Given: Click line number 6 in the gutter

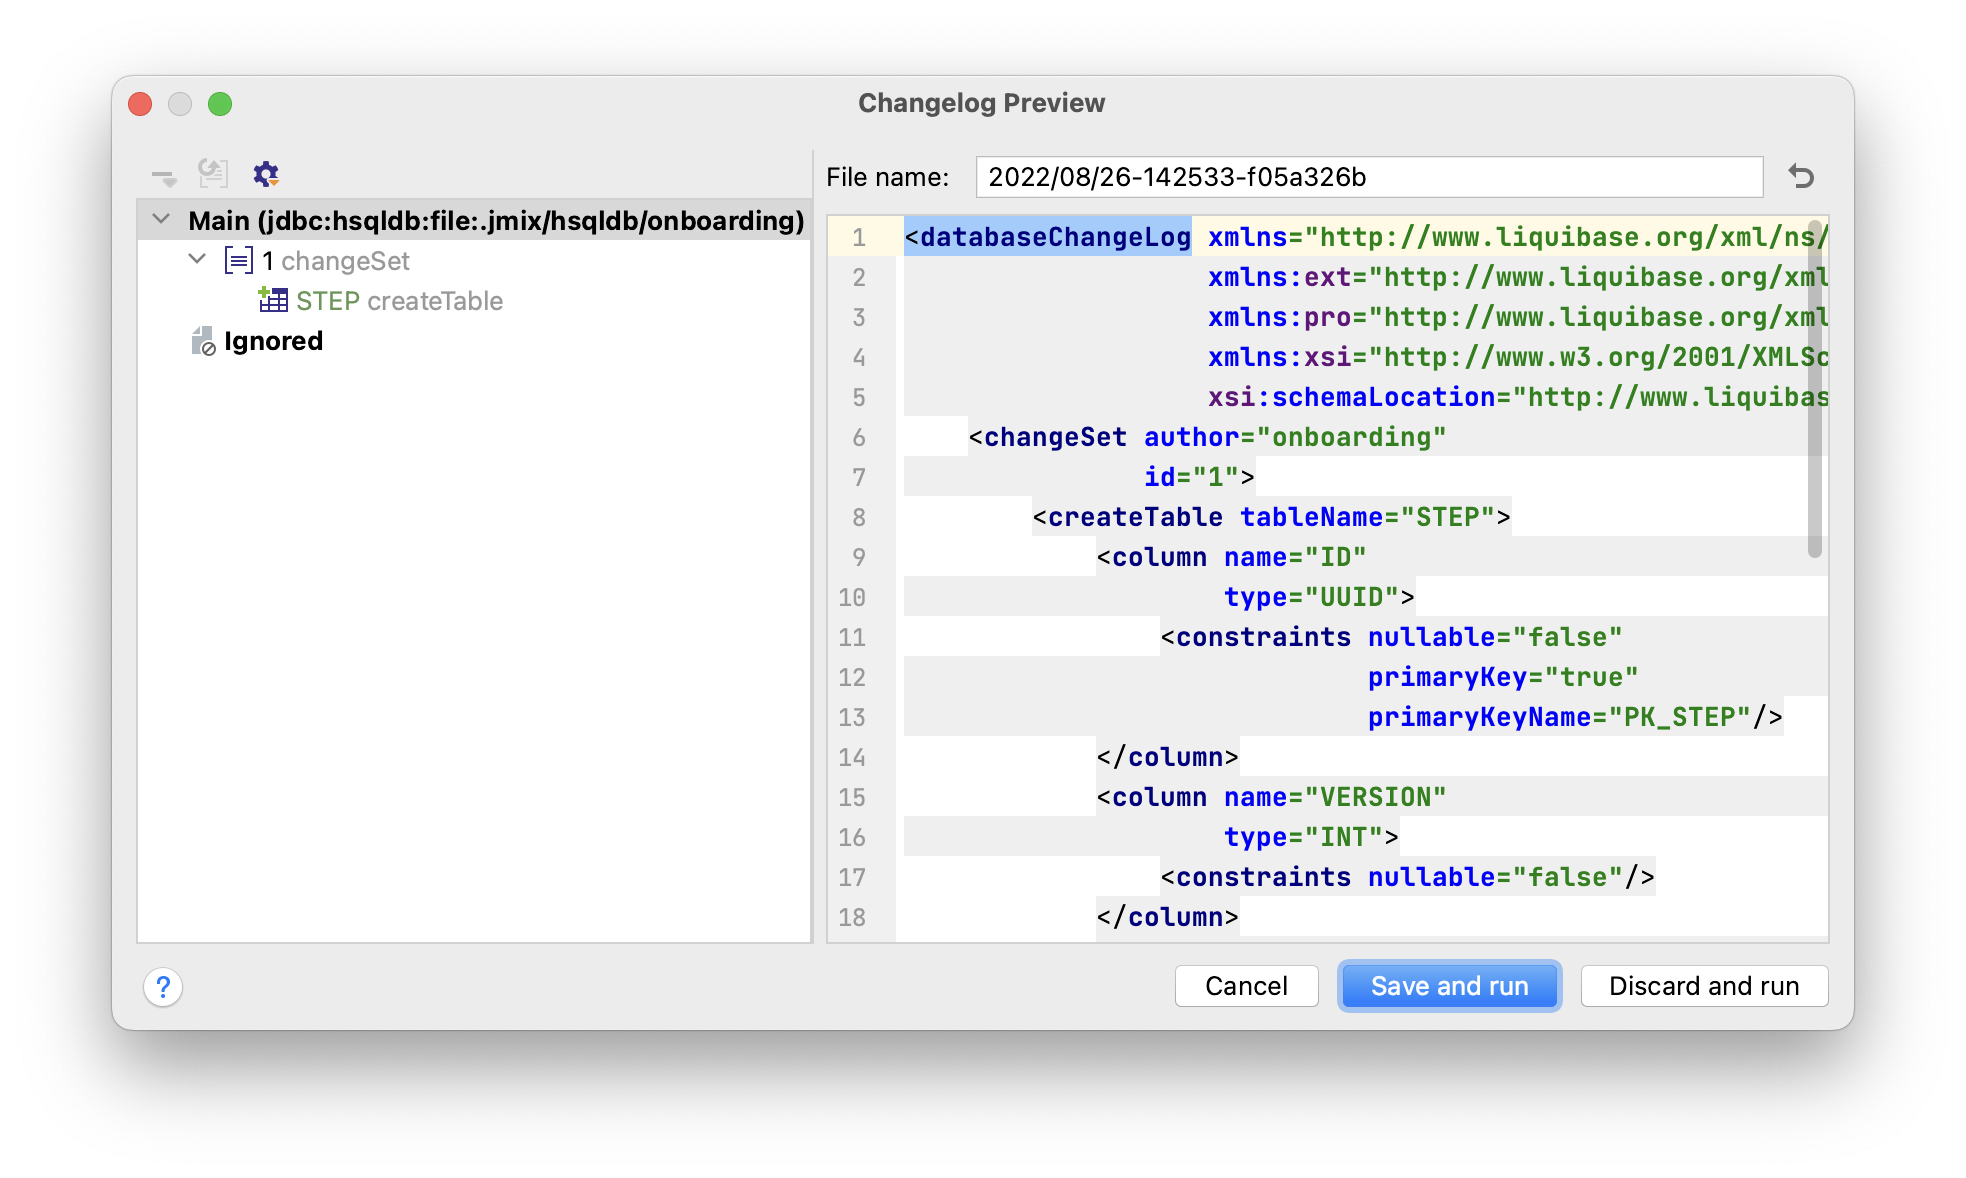Looking at the screenshot, I should (858, 437).
